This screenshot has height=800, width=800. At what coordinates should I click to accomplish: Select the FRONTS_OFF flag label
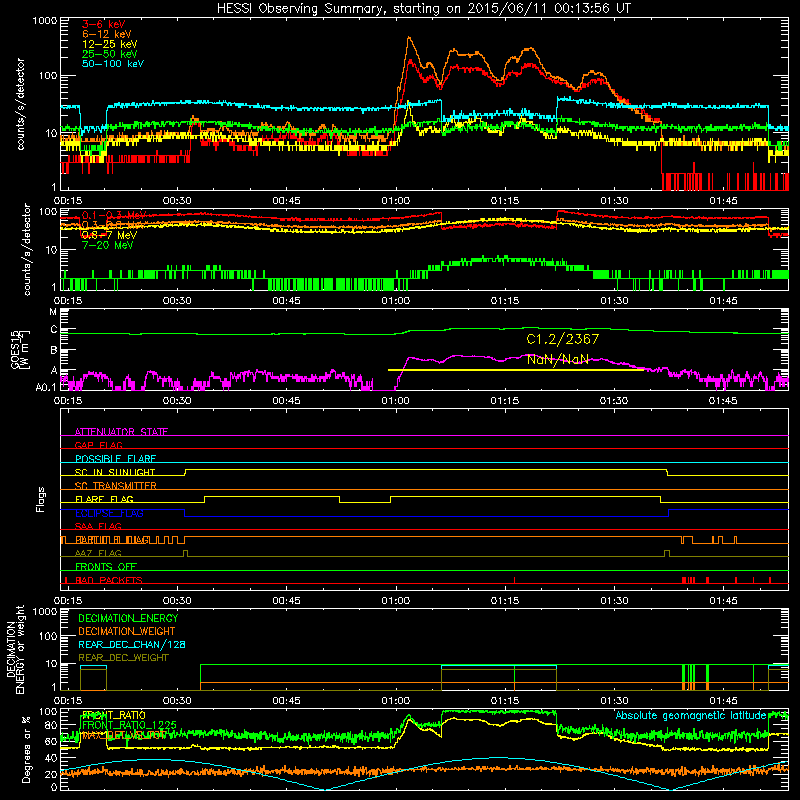click(106, 567)
